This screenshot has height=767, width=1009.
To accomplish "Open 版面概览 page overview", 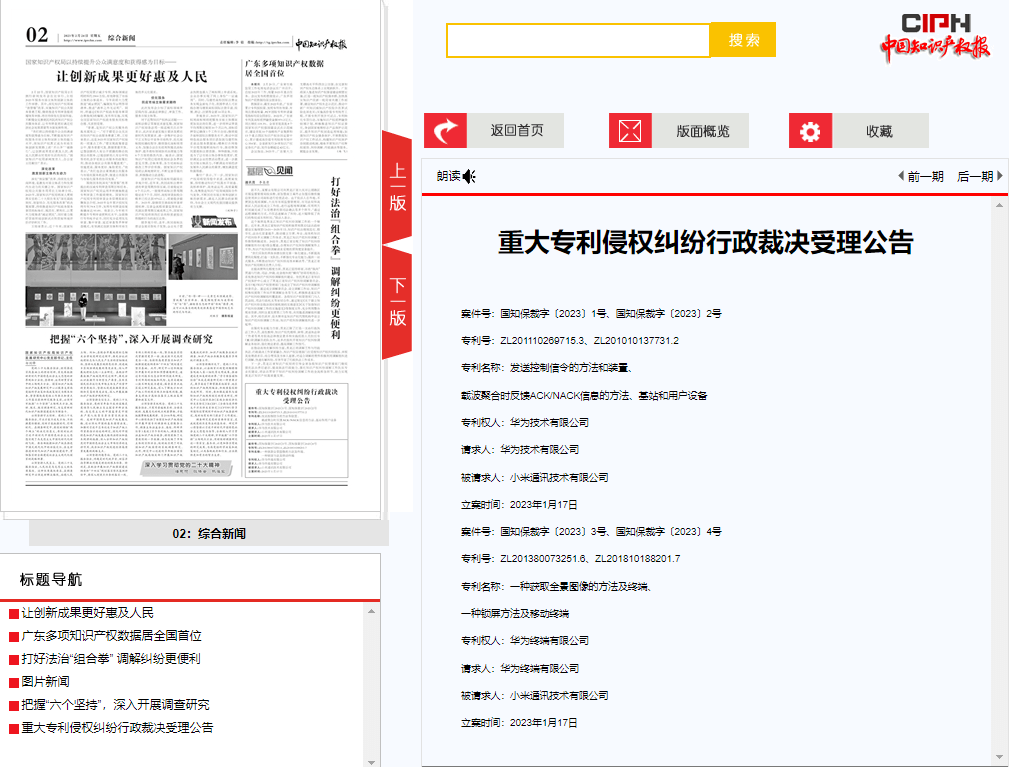I will point(702,131).
